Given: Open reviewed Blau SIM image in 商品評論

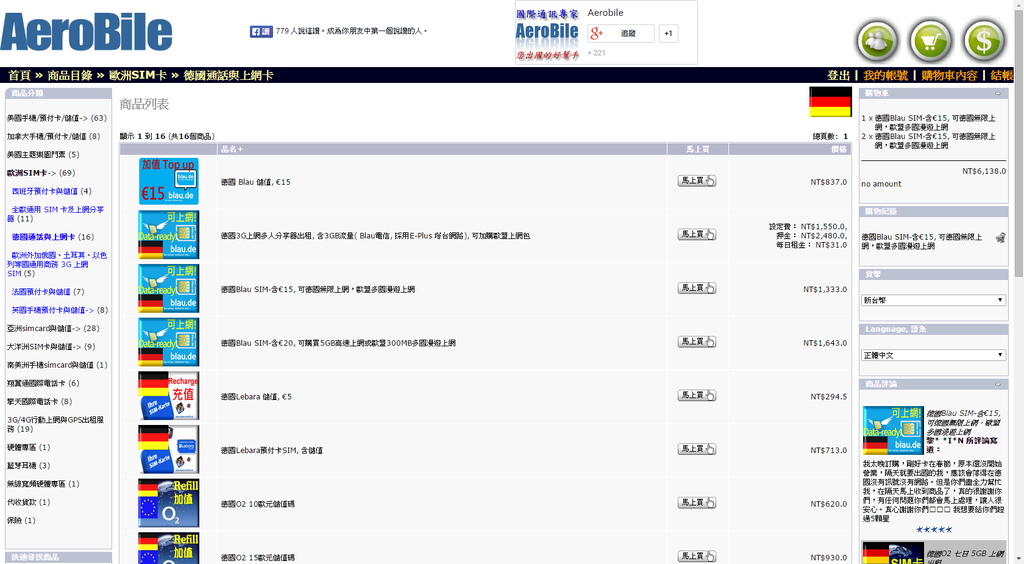Looking at the screenshot, I should tap(893, 430).
